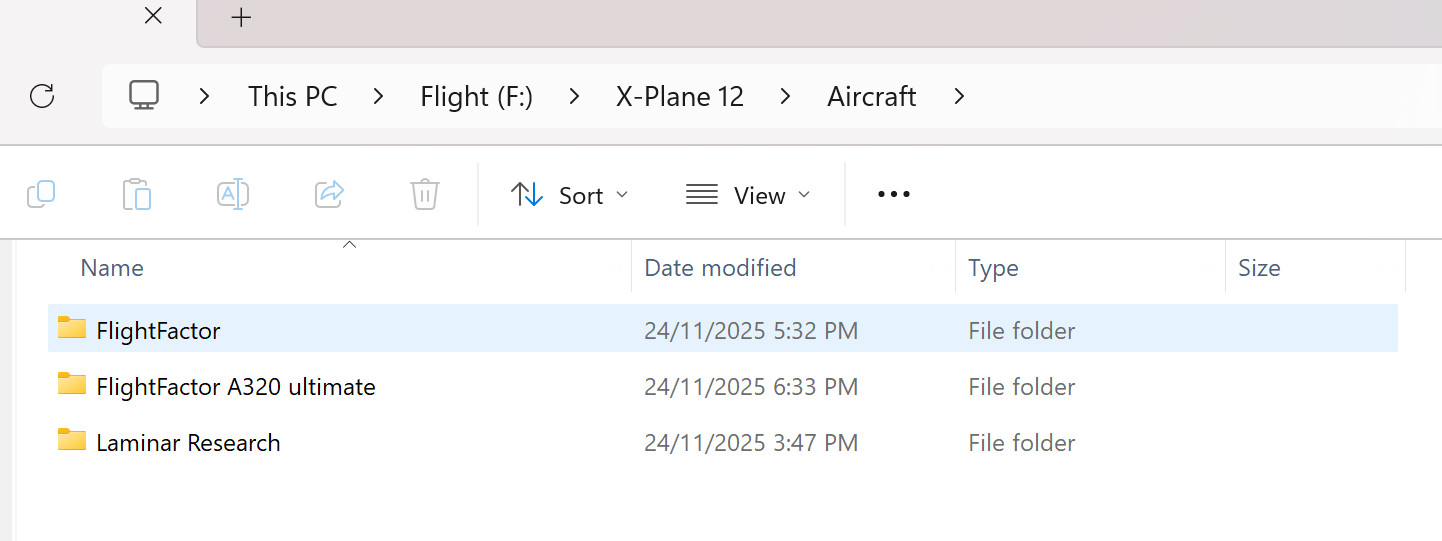This screenshot has height=541, width=1442.
Task: Click the PC monitor icon in address bar
Action: click(144, 96)
